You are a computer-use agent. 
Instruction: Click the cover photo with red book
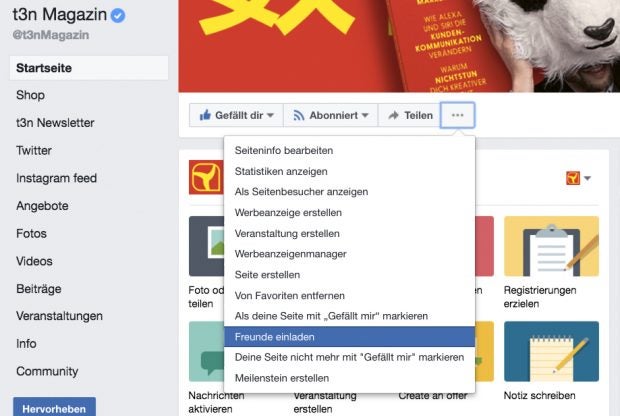(x=399, y=46)
